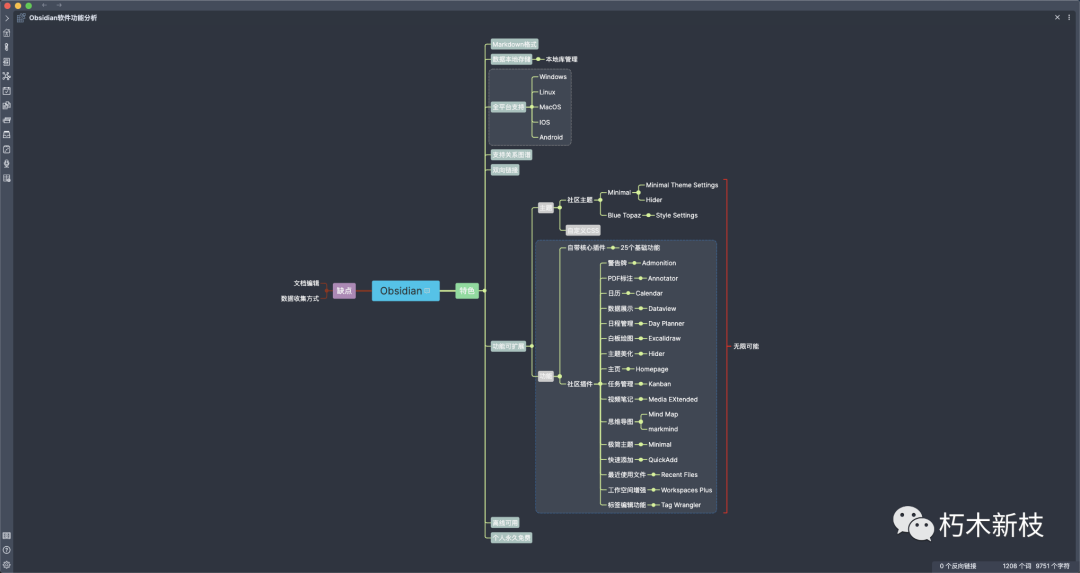Open the document page ribbon icon
The width and height of the screenshot is (1080, 573).
tap(7, 61)
